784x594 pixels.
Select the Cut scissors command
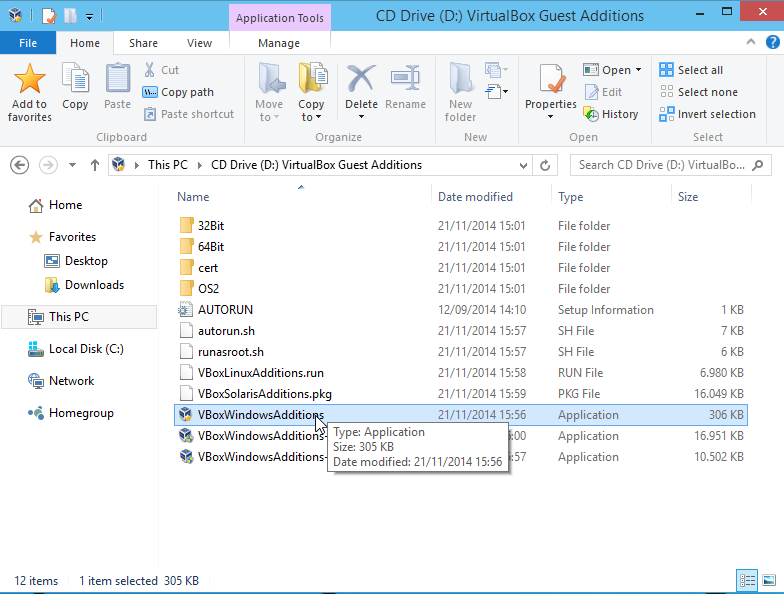(162, 70)
